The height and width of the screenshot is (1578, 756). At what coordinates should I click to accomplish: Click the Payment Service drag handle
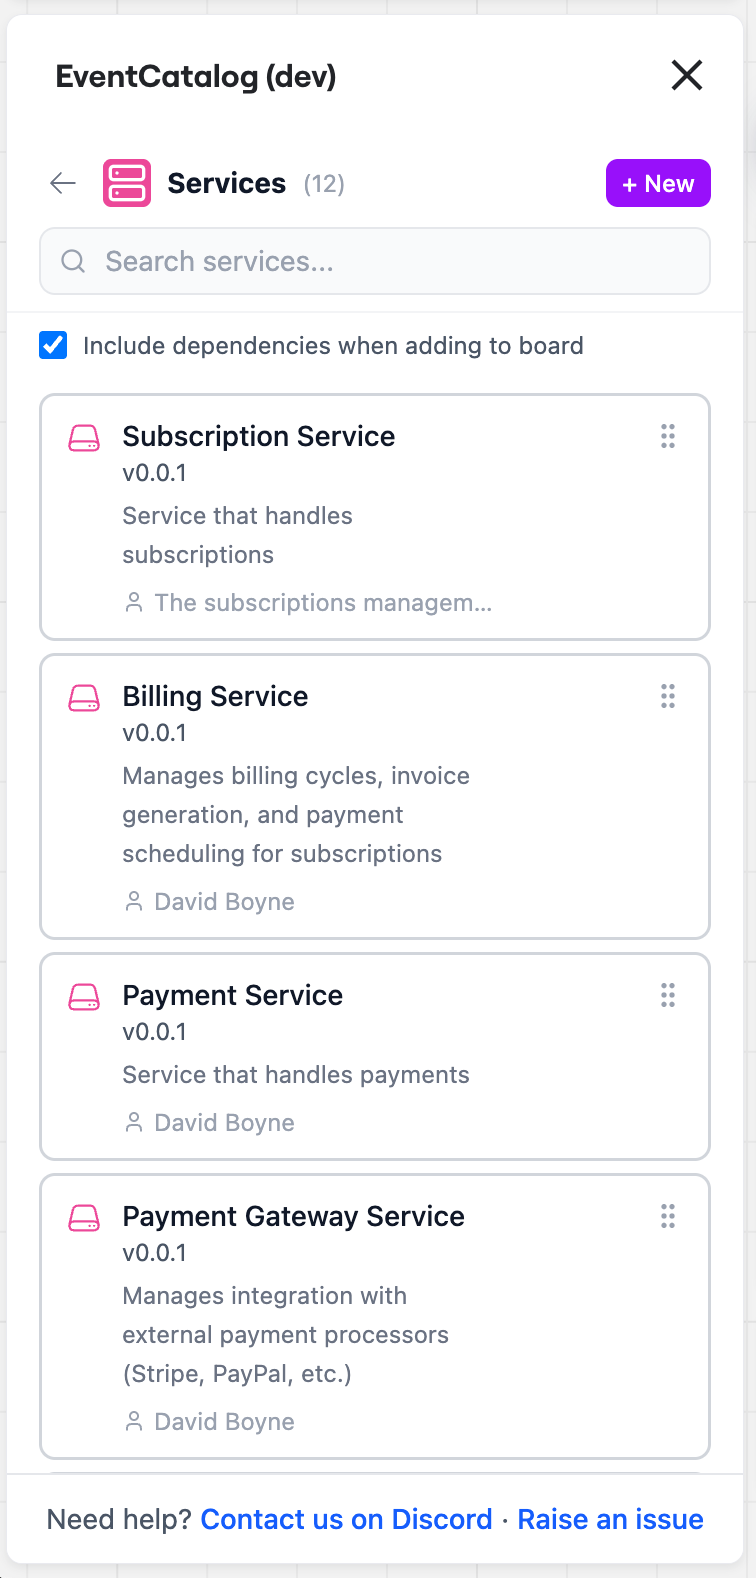coord(668,995)
